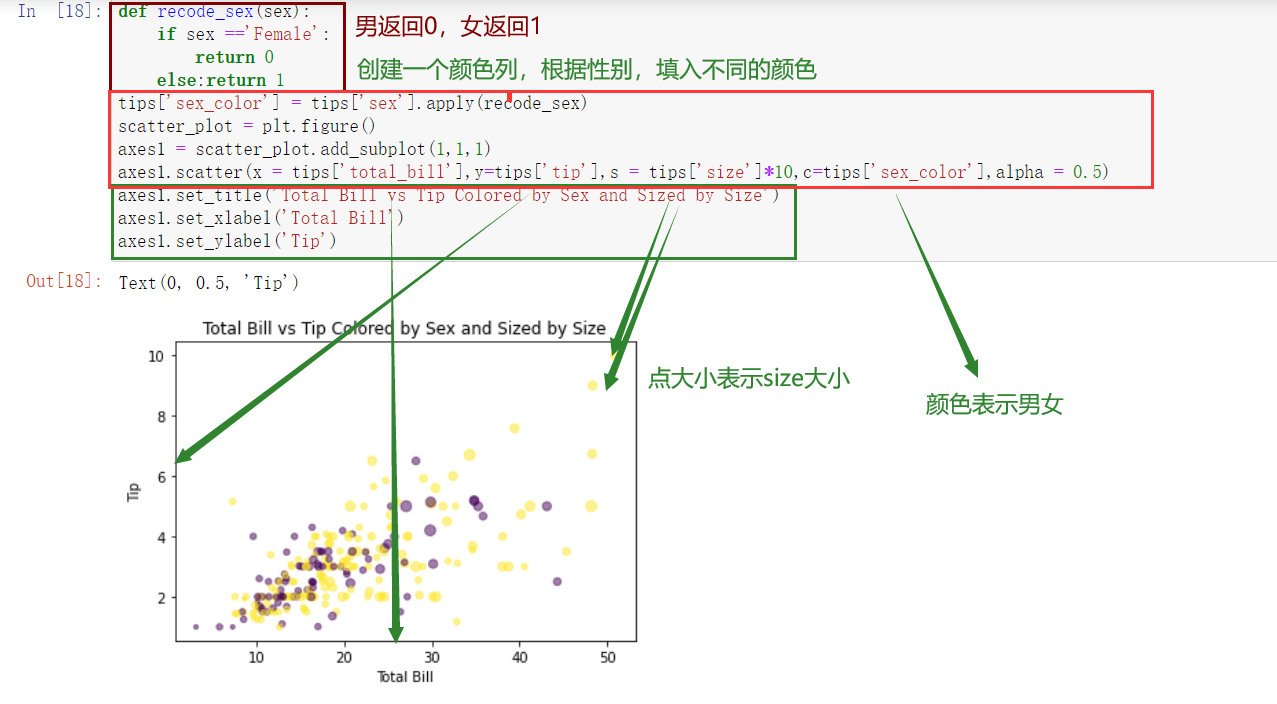Click the x-axis tick label 50

(x=607, y=656)
